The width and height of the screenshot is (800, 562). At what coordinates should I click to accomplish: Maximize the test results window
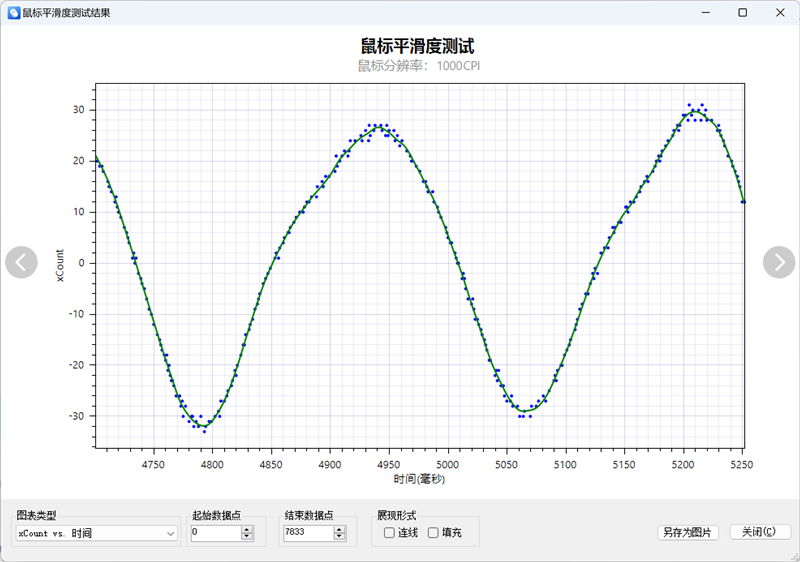tap(742, 13)
